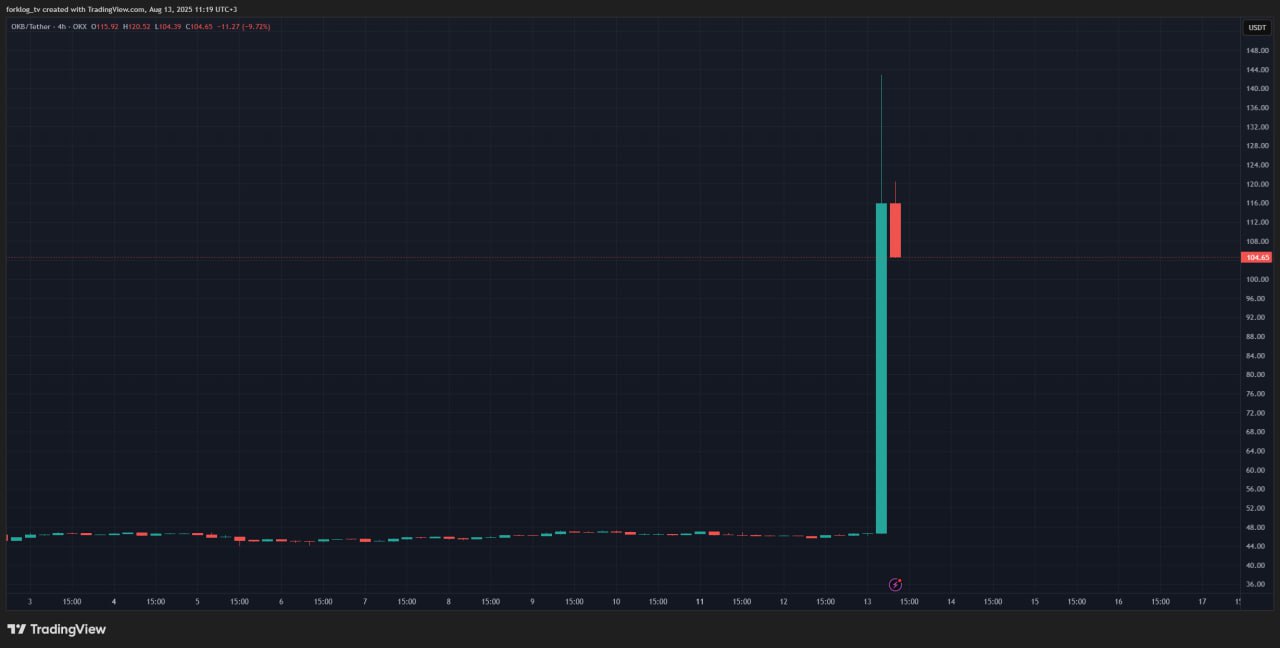1280x648 pixels.
Task: Click the −11.27 (−9.72%) change value
Action: 244,26
